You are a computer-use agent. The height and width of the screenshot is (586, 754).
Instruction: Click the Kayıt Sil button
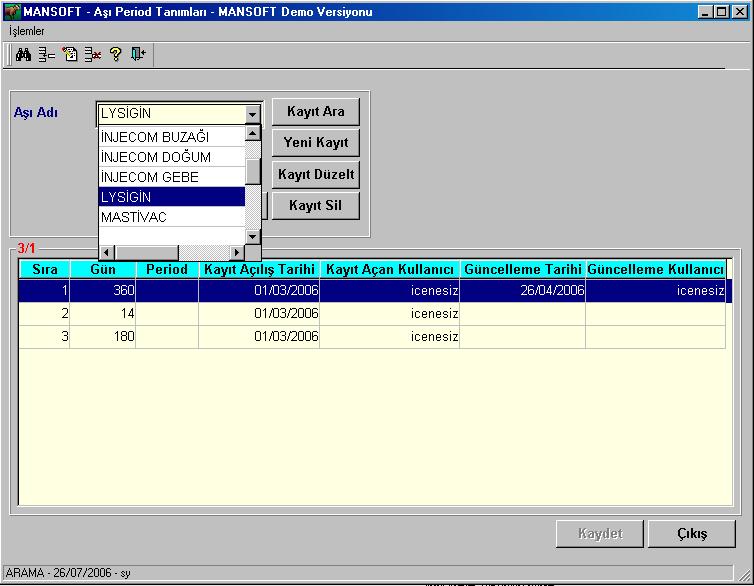click(316, 206)
